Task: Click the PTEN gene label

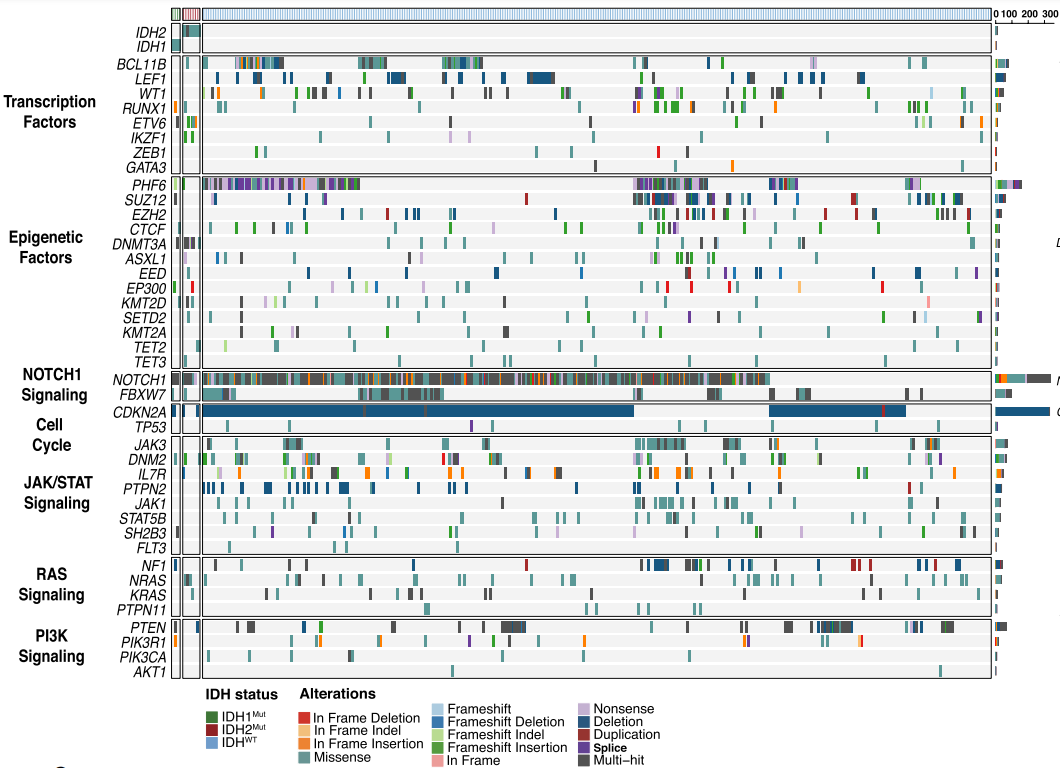Action: tap(148, 627)
